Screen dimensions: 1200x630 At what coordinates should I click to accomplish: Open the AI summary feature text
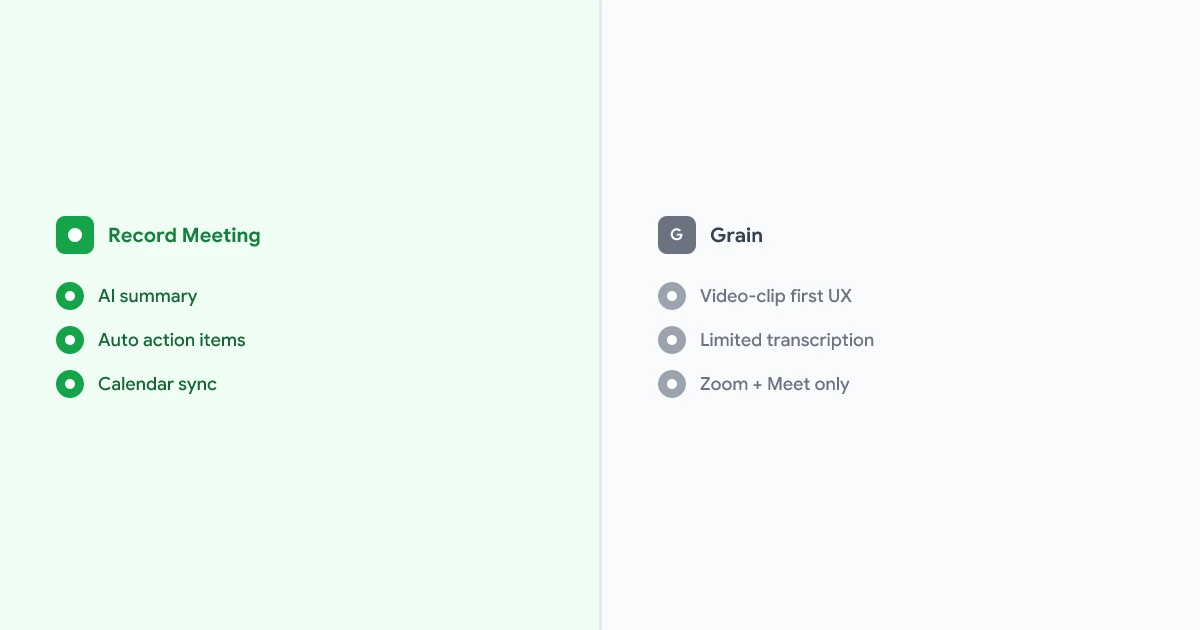pos(147,296)
